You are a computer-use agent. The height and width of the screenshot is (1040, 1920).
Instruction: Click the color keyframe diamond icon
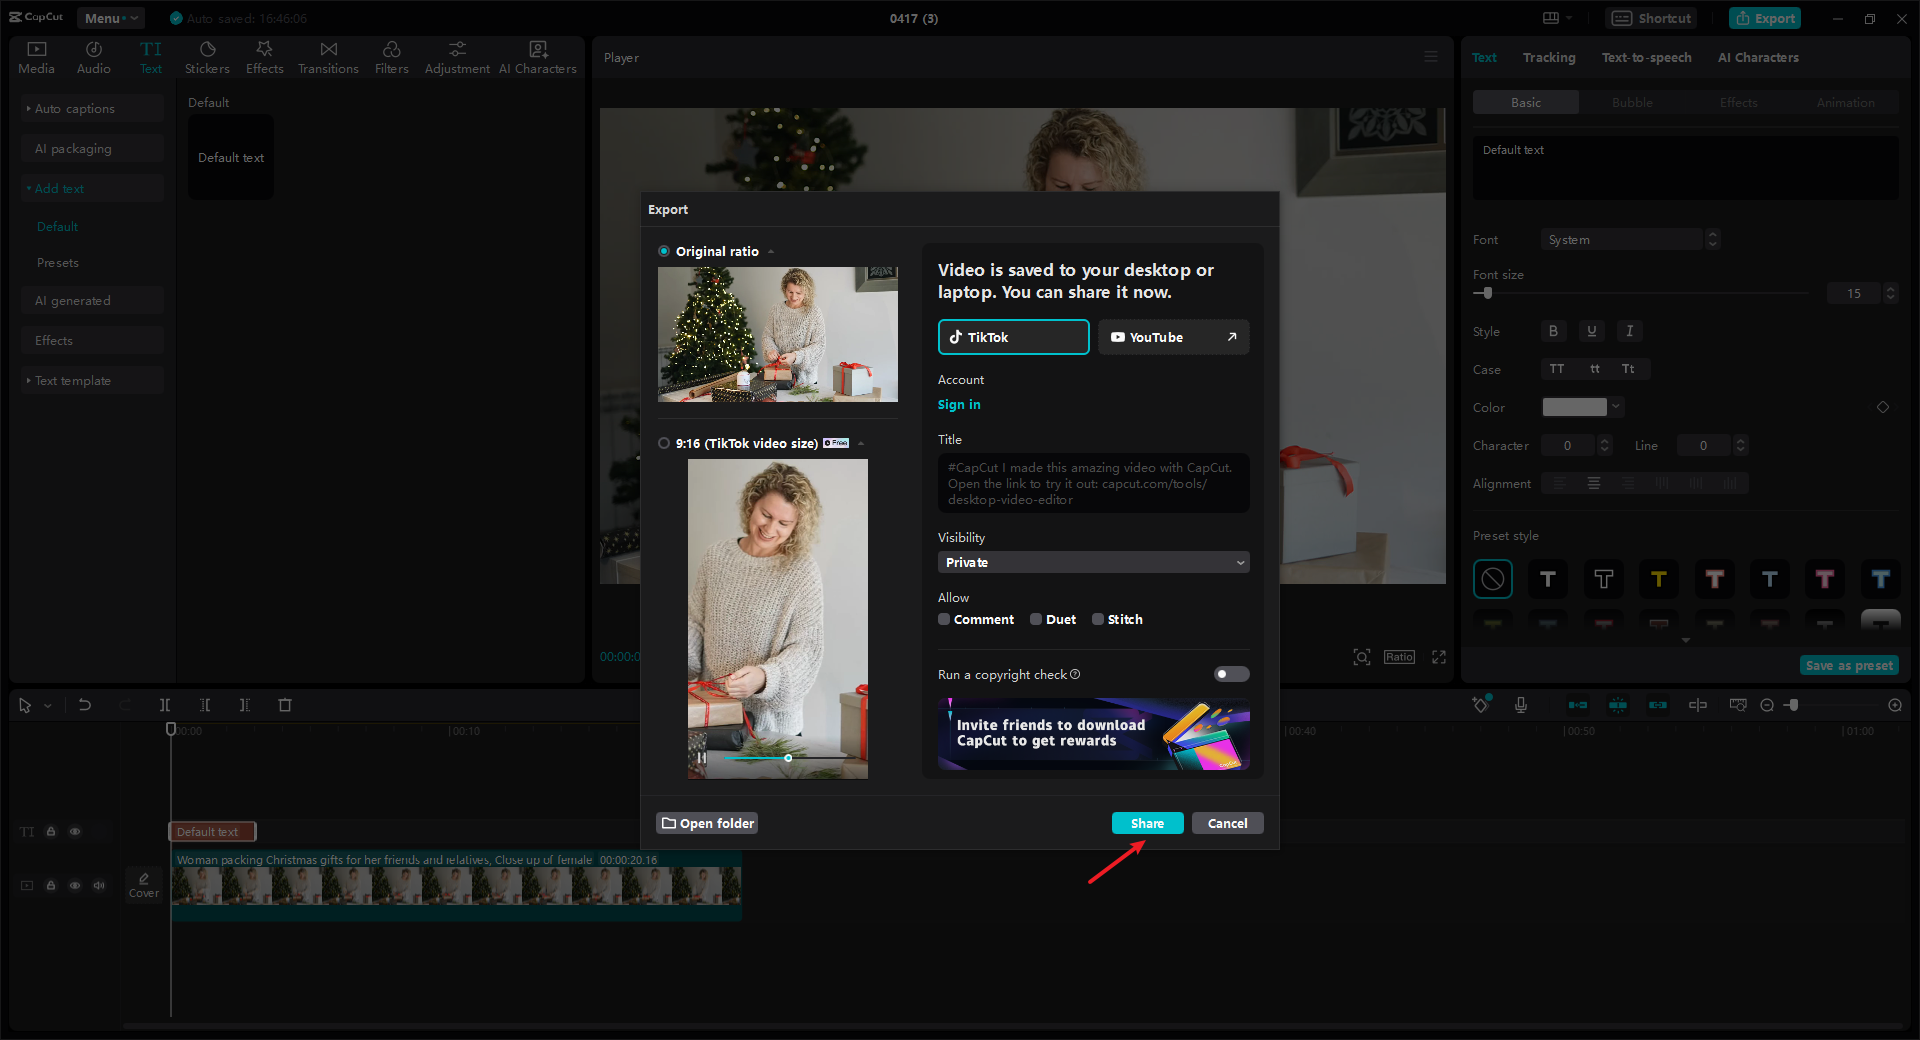[x=1883, y=407]
